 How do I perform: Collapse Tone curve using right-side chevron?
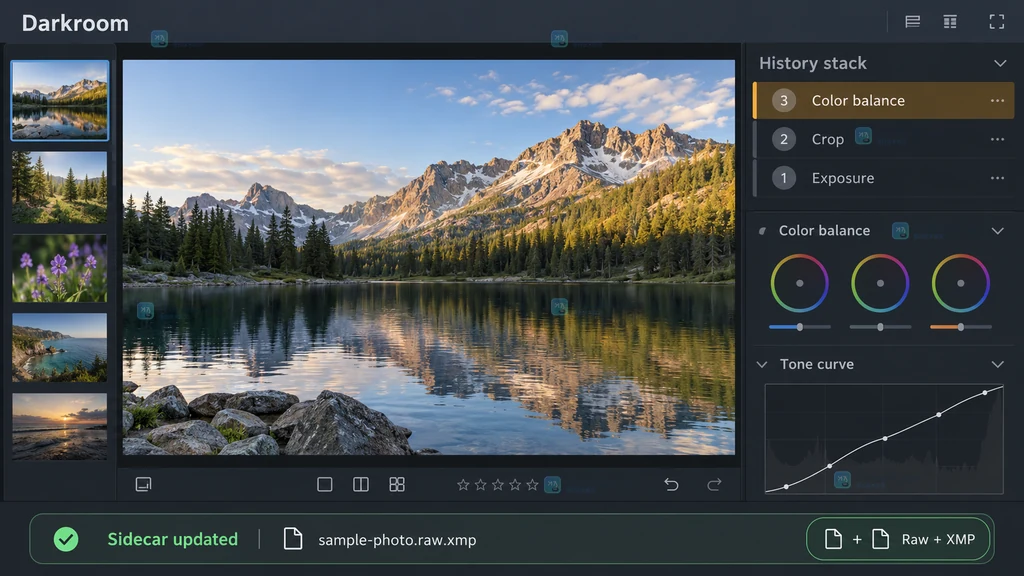pos(997,364)
